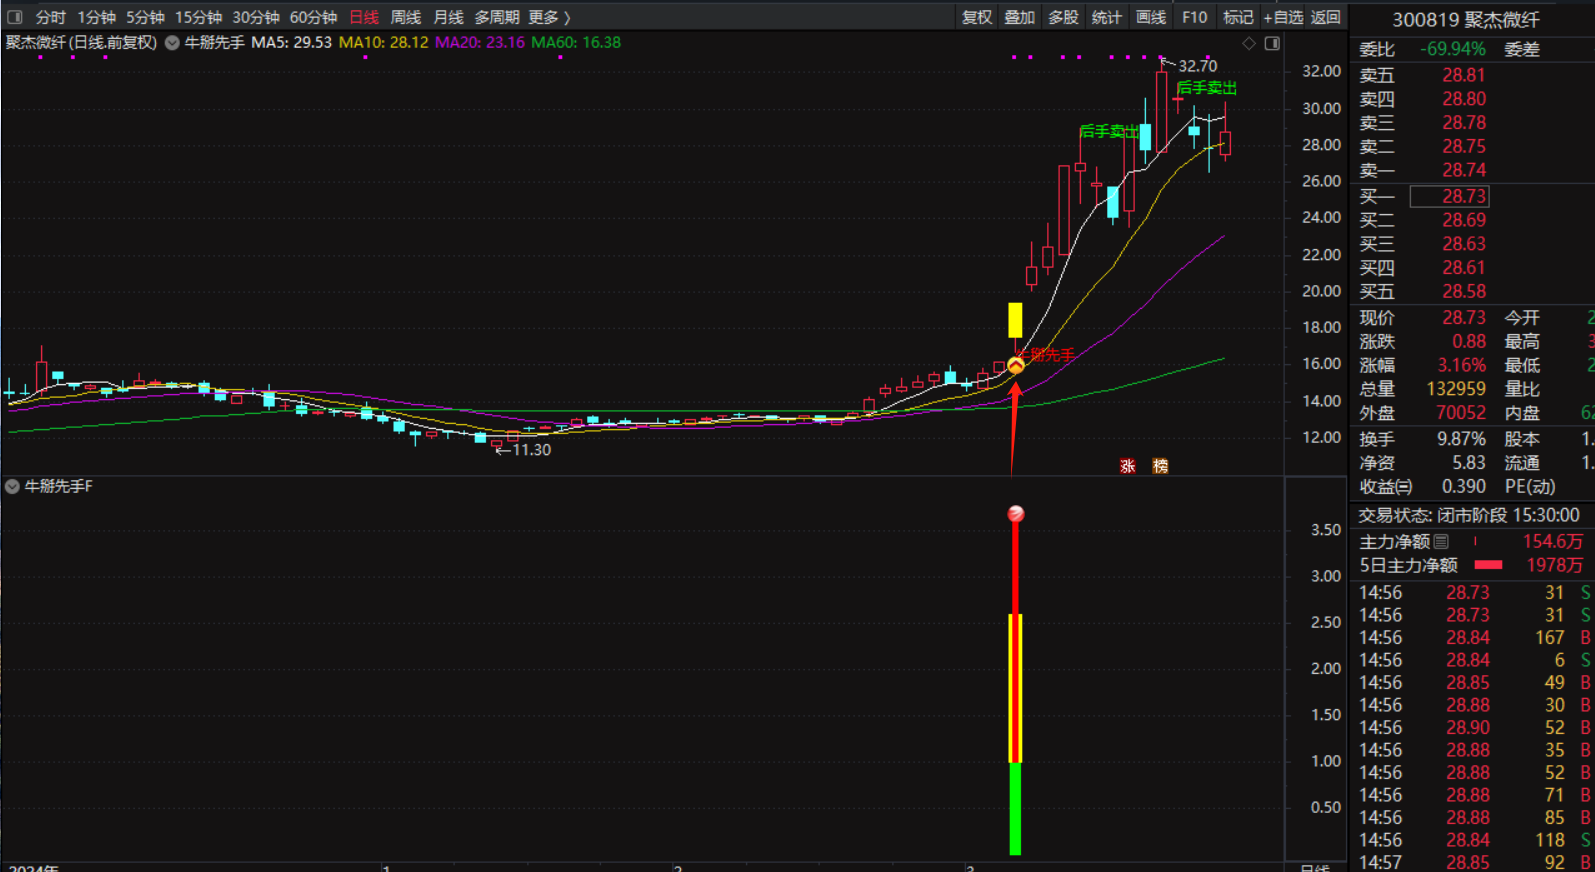Click the 牛掰先手 signal marker on chart
This screenshot has height=872, width=1595.
[x=1015, y=366]
